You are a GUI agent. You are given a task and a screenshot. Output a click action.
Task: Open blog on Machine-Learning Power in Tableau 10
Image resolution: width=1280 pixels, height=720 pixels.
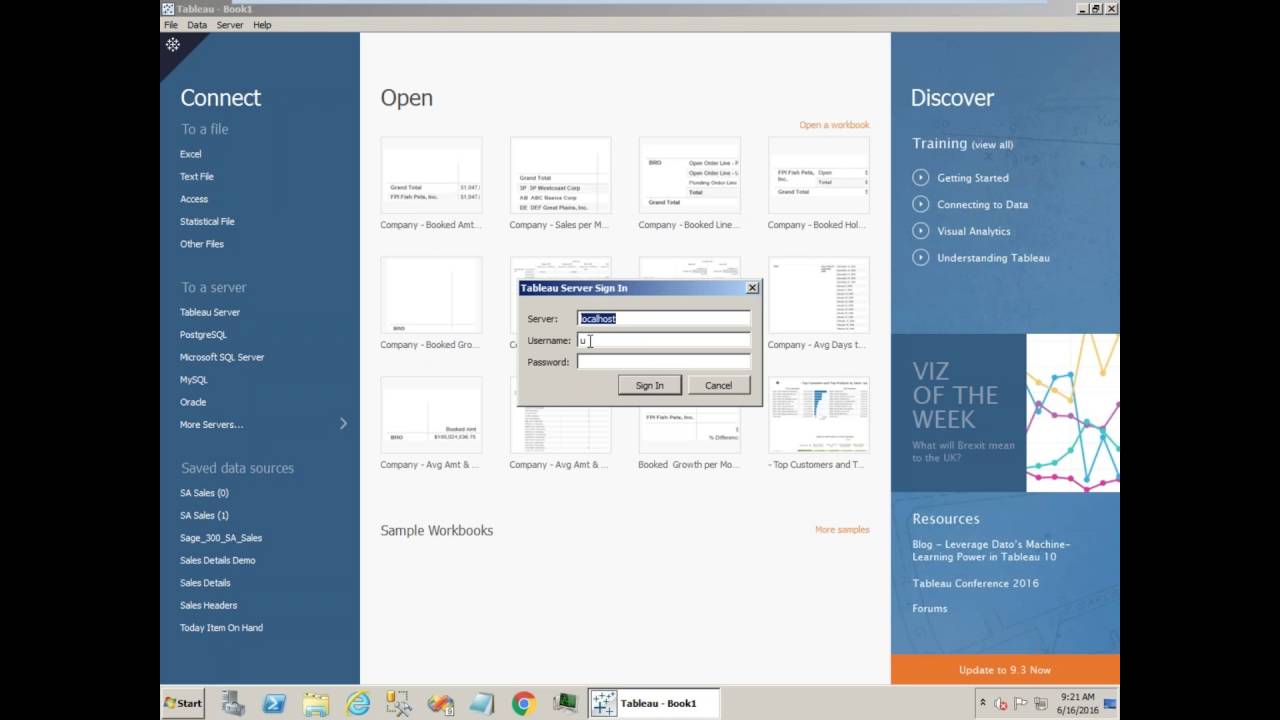[991, 551]
